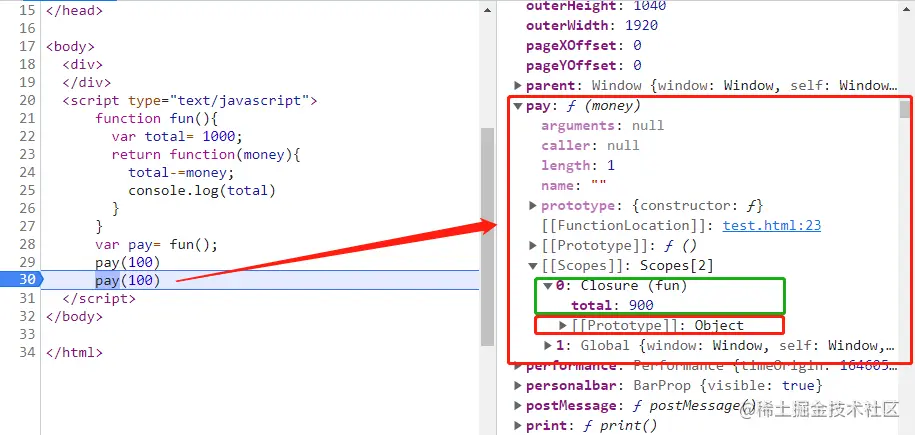Image resolution: width=915 pixels, height=435 pixels.
Task: Select the outerHeight: 1040 property
Action: click(x=596, y=6)
